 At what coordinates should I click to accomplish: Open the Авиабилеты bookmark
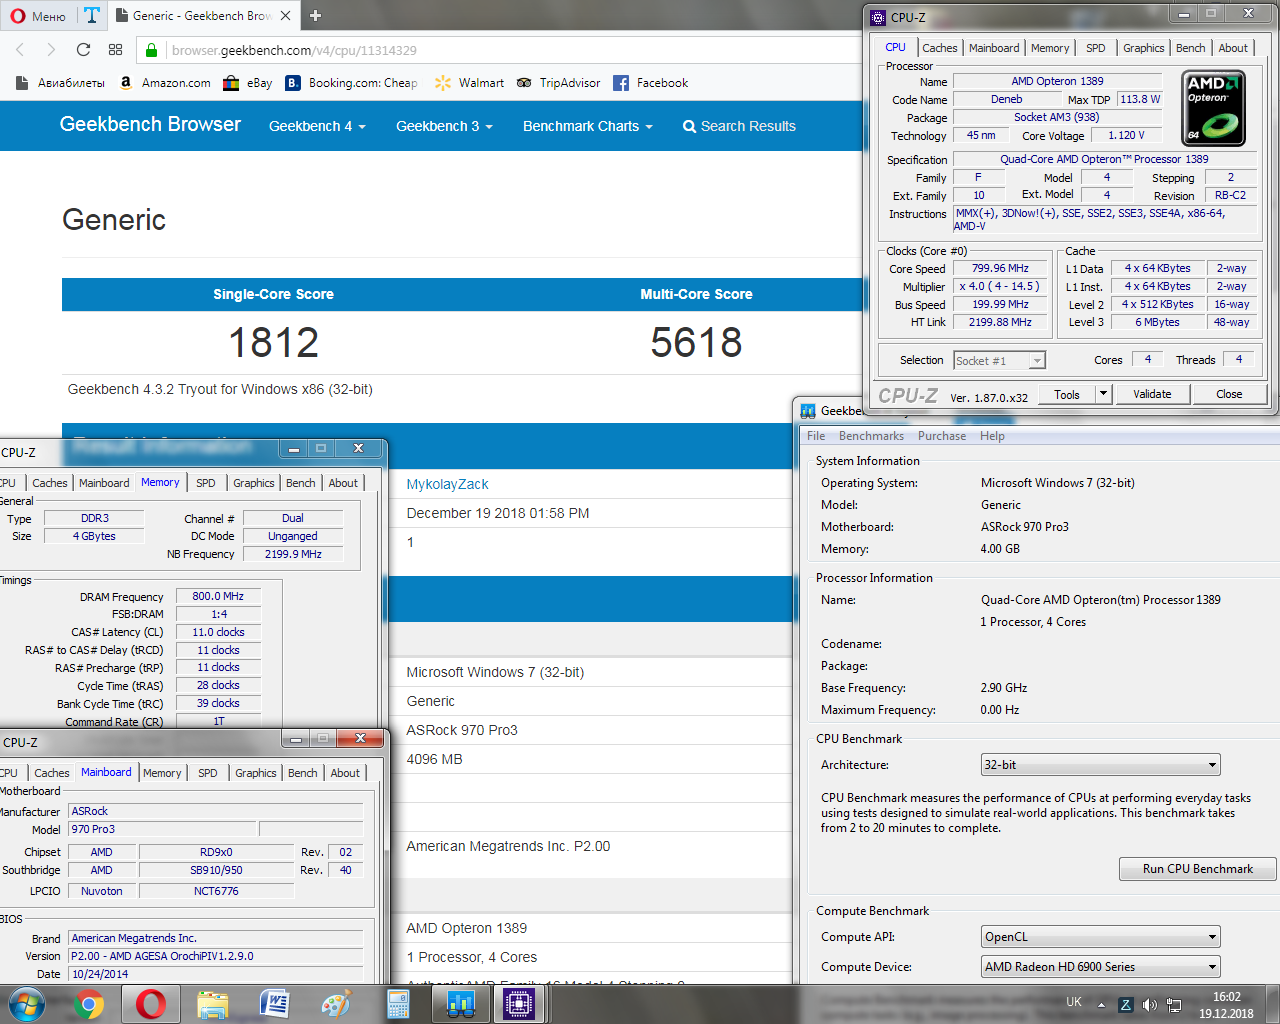[x=60, y=83]
